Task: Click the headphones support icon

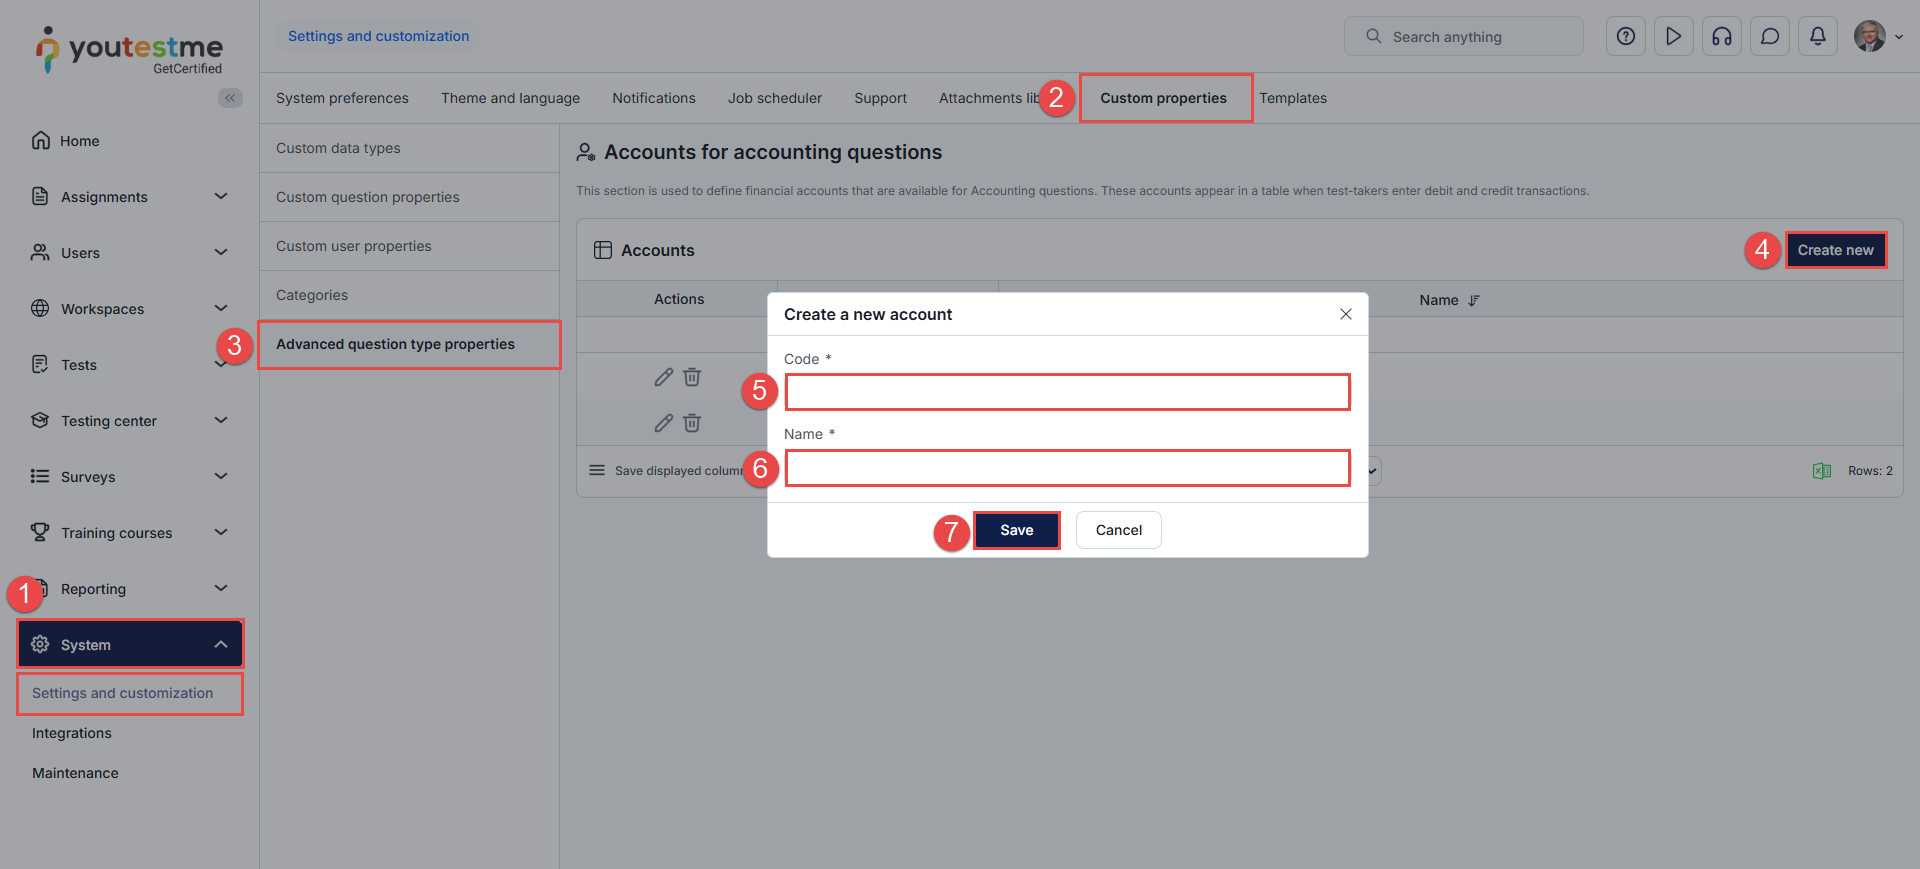Action: point(1721,37)
